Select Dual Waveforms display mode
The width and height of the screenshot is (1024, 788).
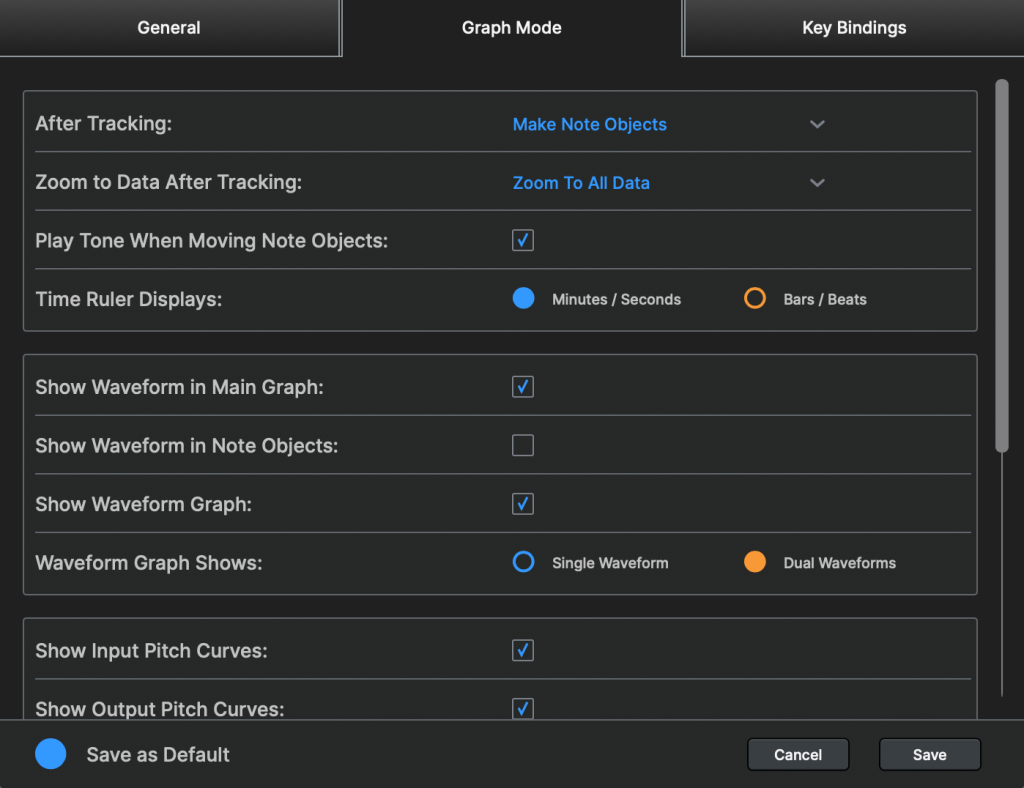pyautogui.click(x=754, y=562)
